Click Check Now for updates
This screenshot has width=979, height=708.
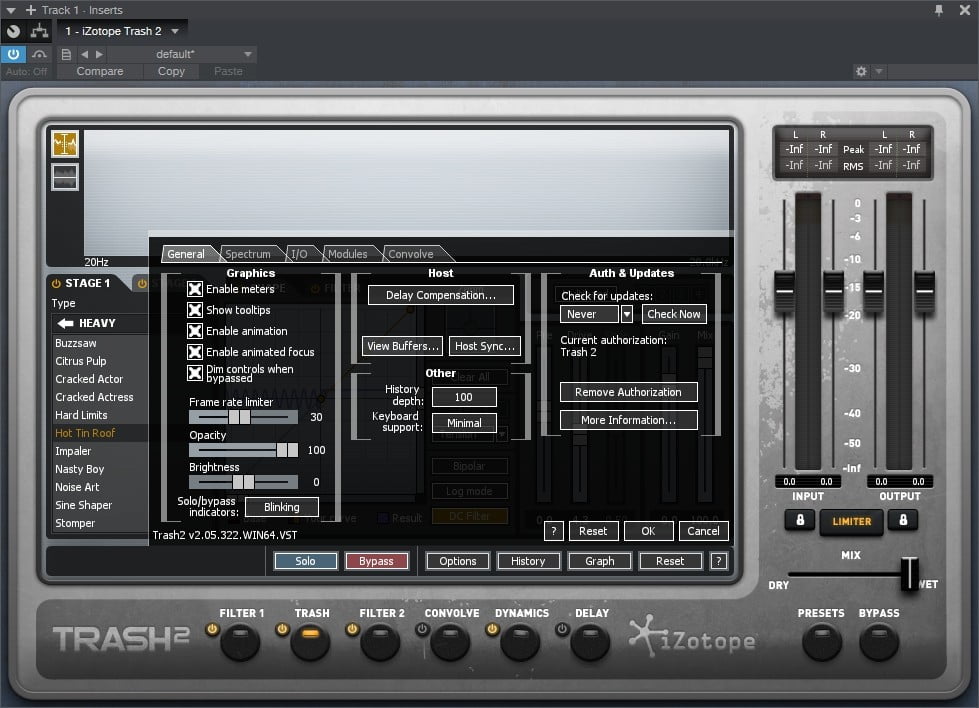[674, 314]
